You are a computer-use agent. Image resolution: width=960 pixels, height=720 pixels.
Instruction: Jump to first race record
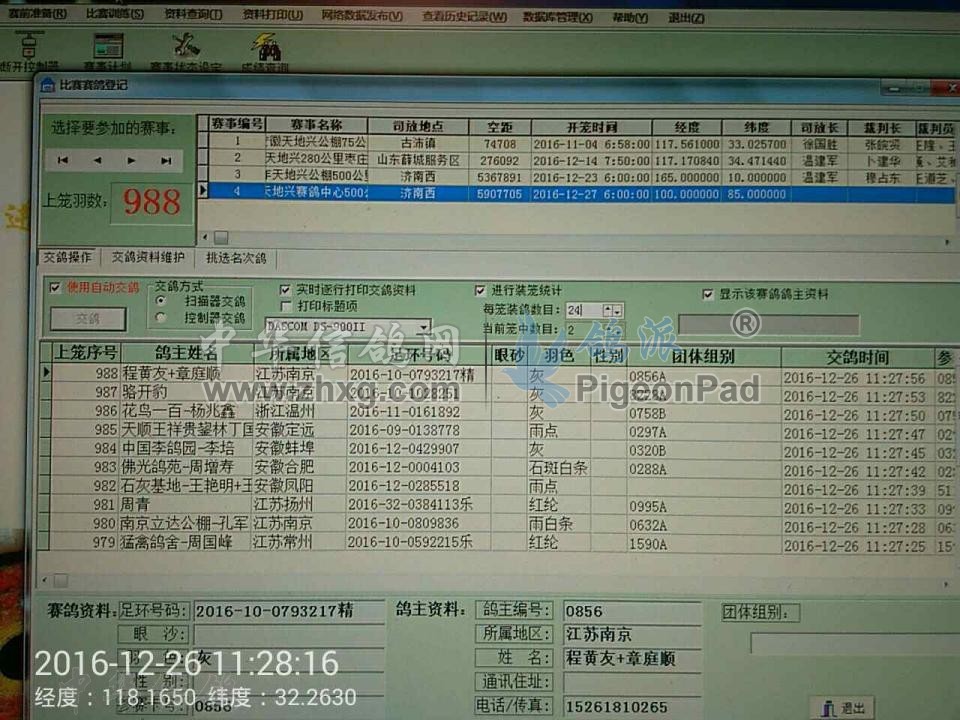click(62, 160)
